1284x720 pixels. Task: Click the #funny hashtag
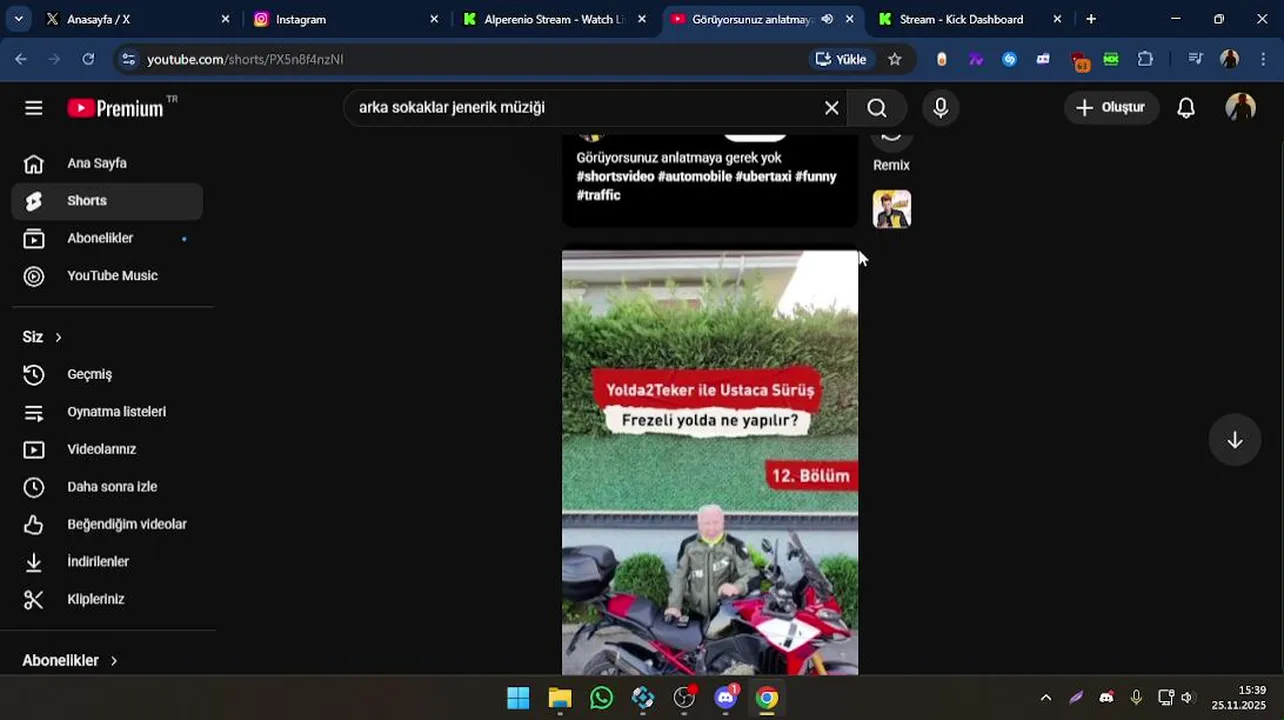pyautogui.click(x=816, y=176)
